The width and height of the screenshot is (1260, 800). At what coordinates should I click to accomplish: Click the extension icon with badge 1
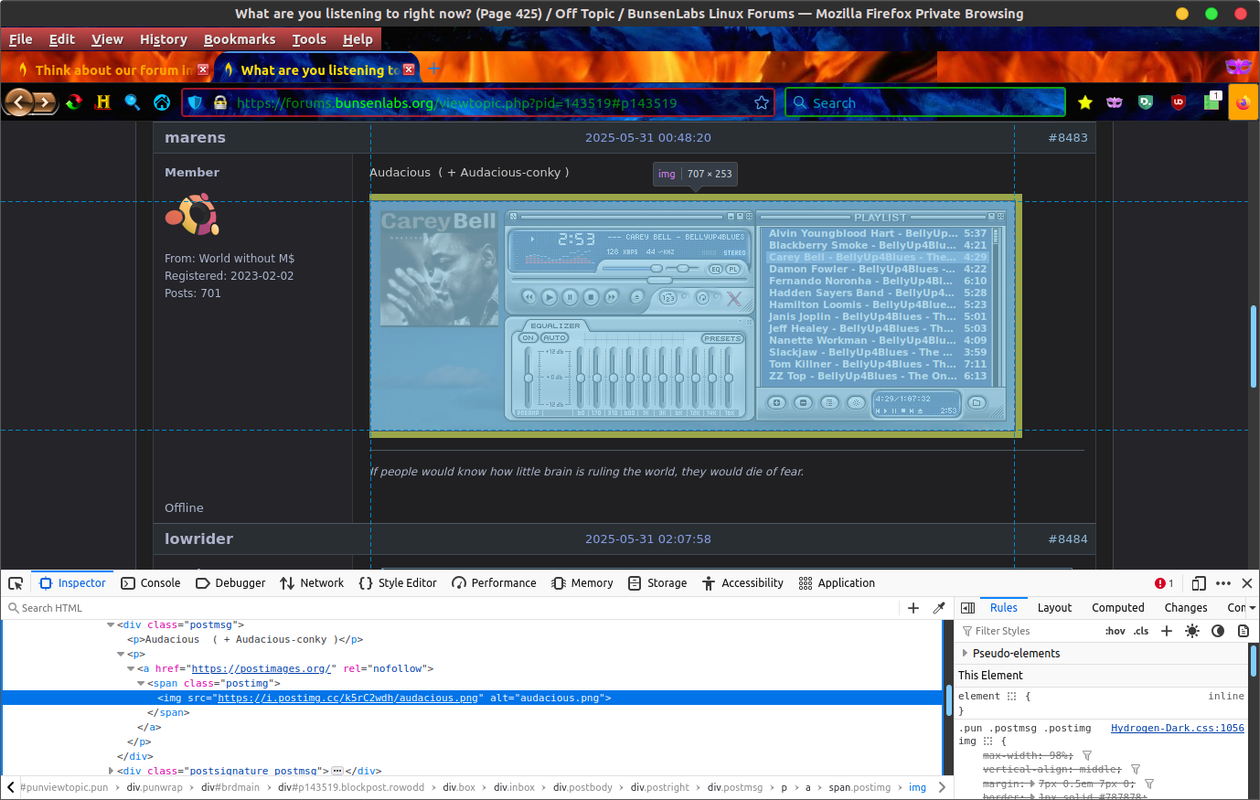pos(1211,101)
